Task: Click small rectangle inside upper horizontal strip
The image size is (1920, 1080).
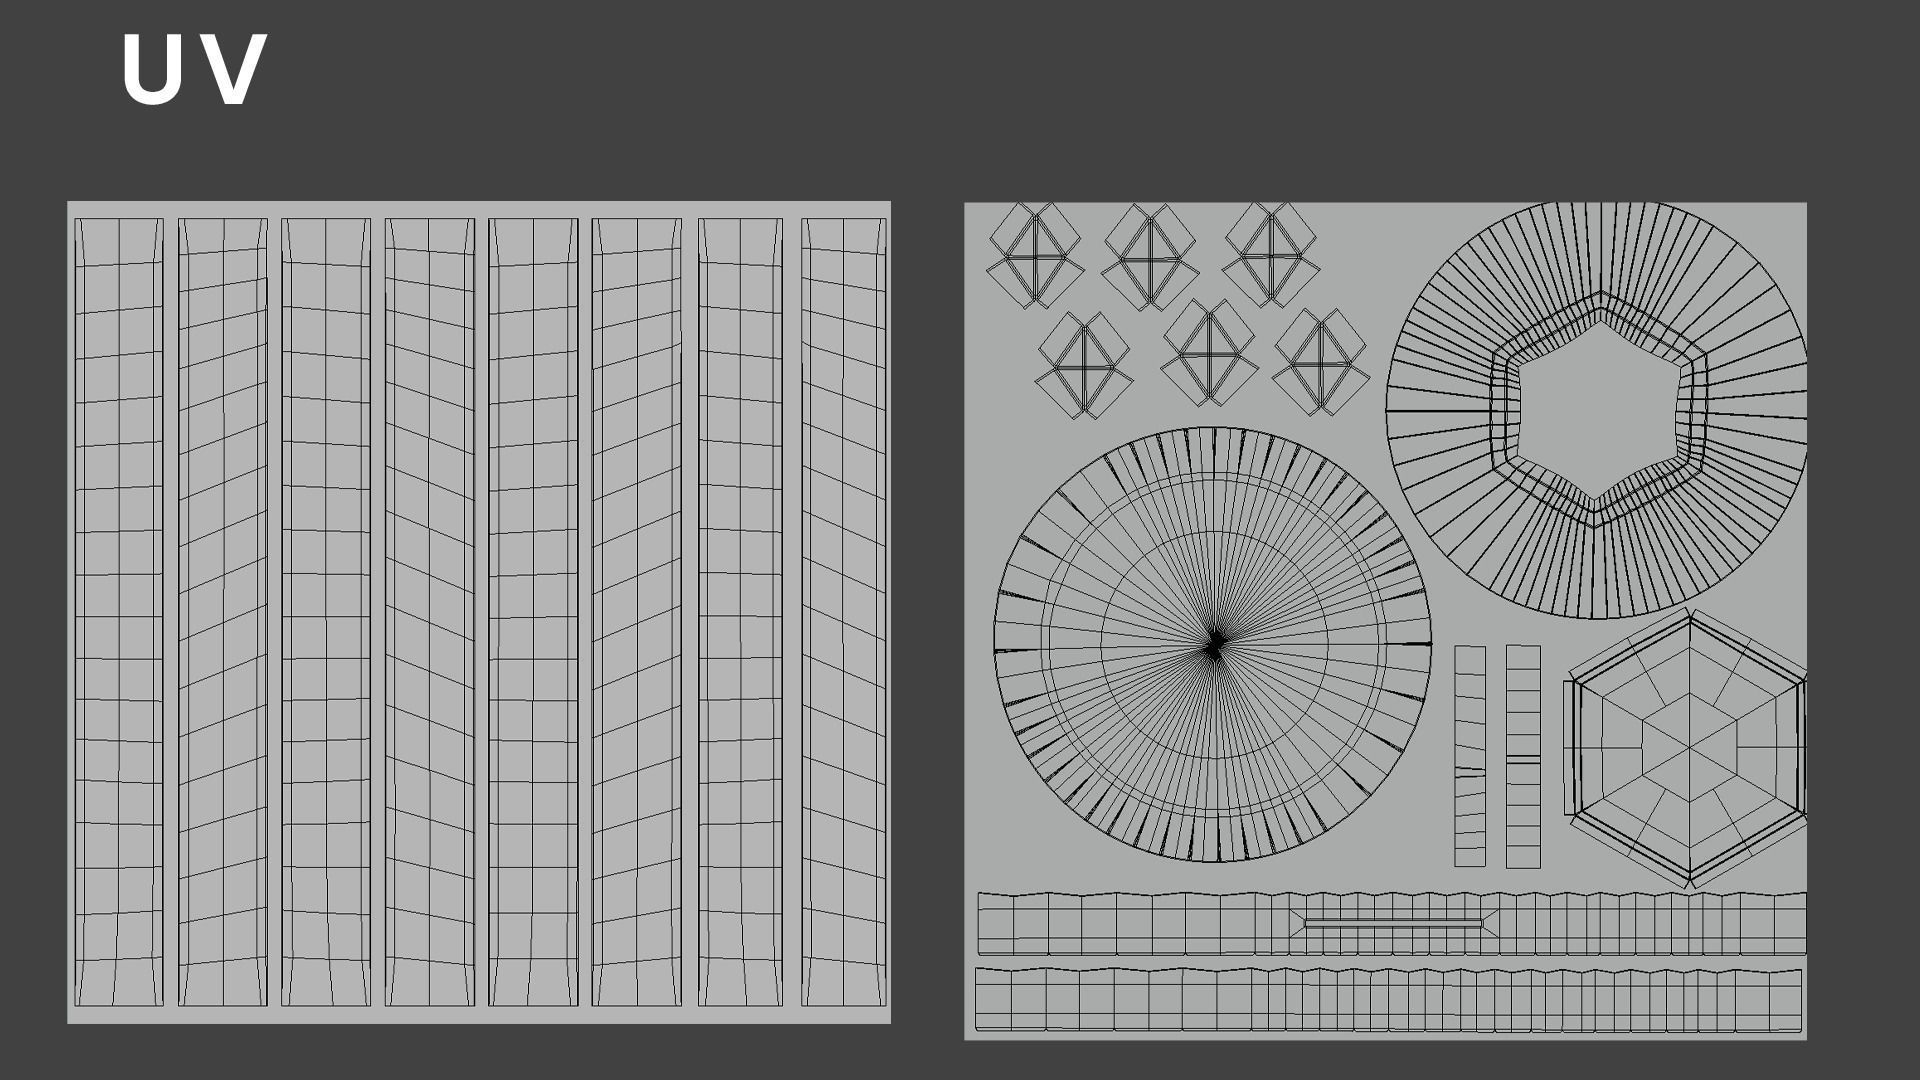Action: (1393, 924)
